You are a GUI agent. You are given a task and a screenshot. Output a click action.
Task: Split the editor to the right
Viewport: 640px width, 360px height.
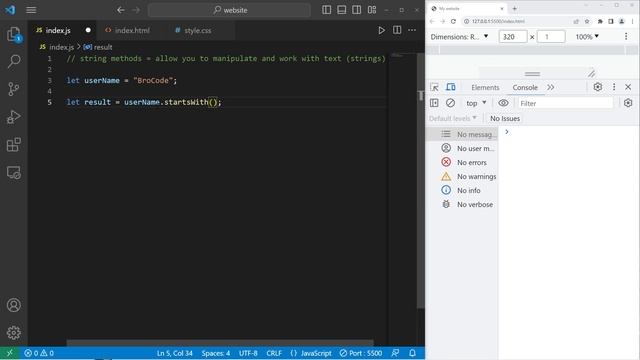coord(397,30)
